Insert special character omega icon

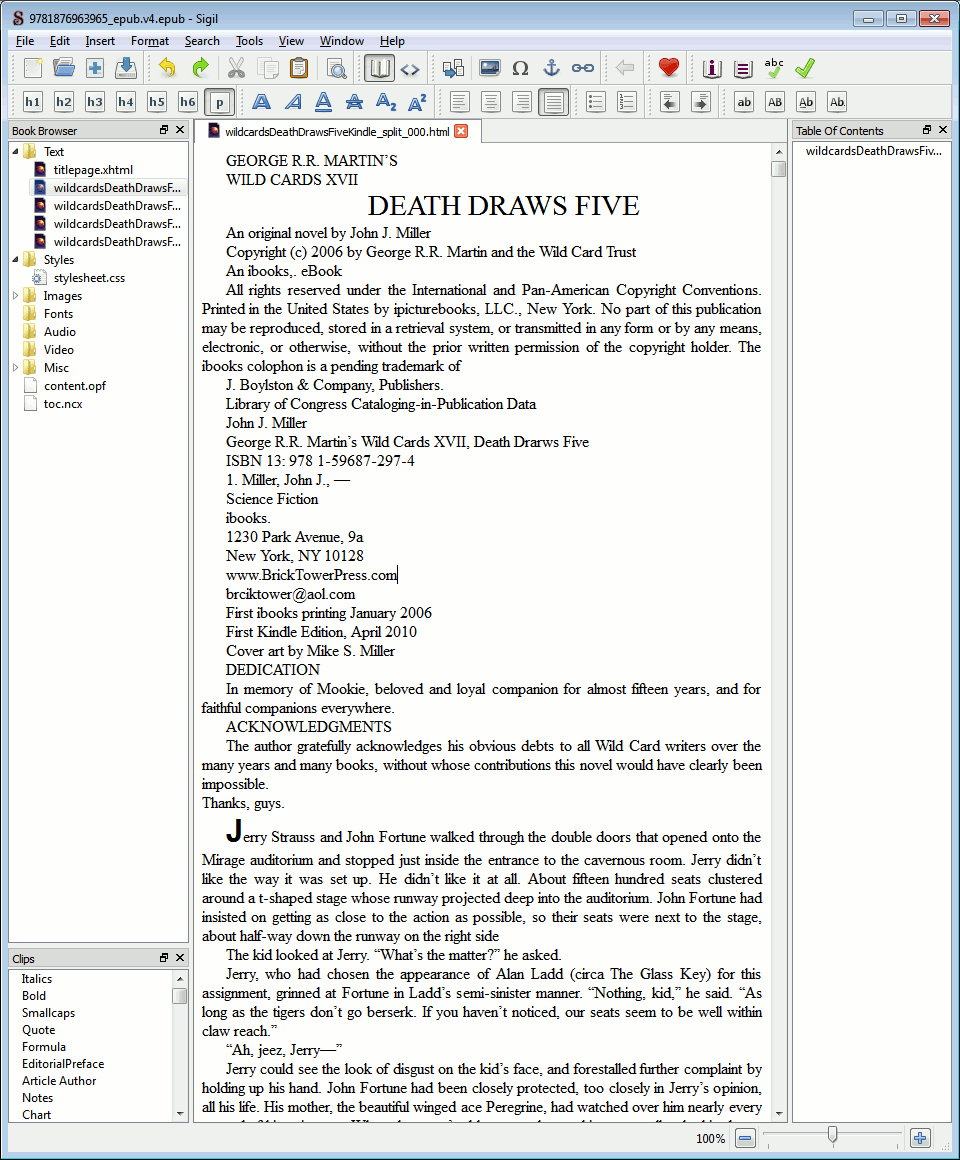pos(520,68)
